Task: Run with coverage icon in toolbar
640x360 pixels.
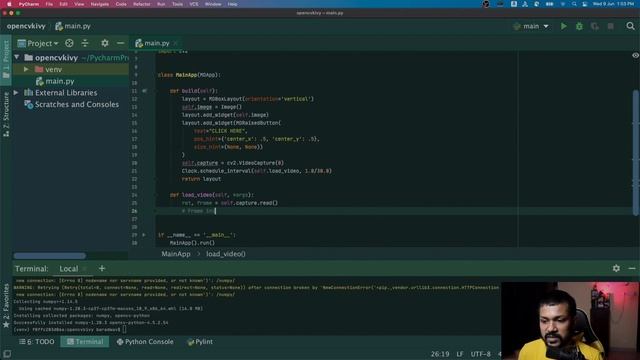Action: [595, 27]
